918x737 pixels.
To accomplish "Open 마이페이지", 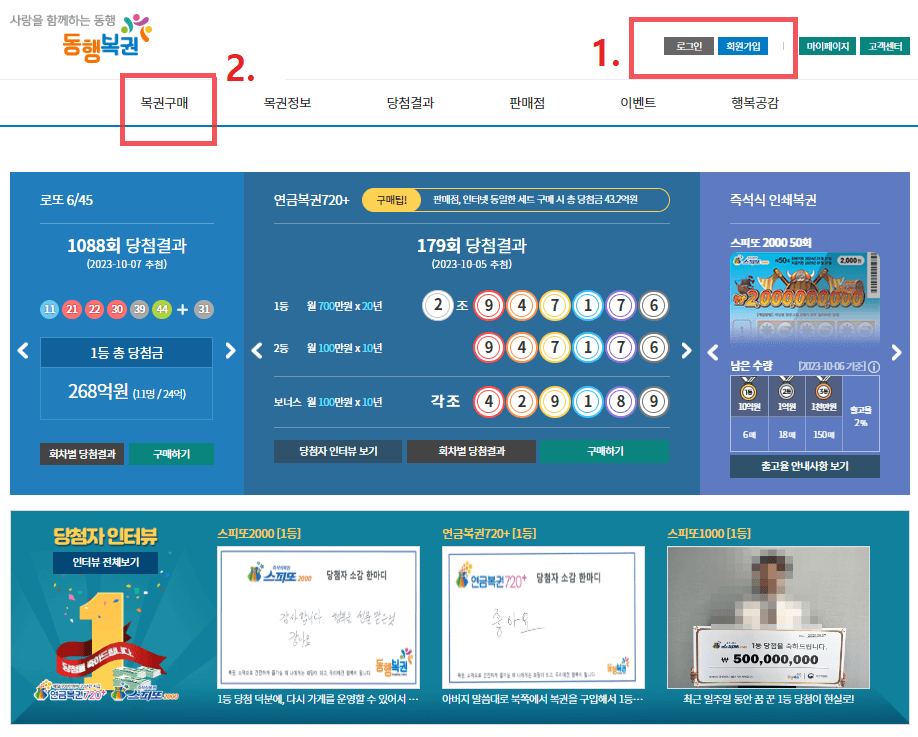I will click(x=827, y=46).
